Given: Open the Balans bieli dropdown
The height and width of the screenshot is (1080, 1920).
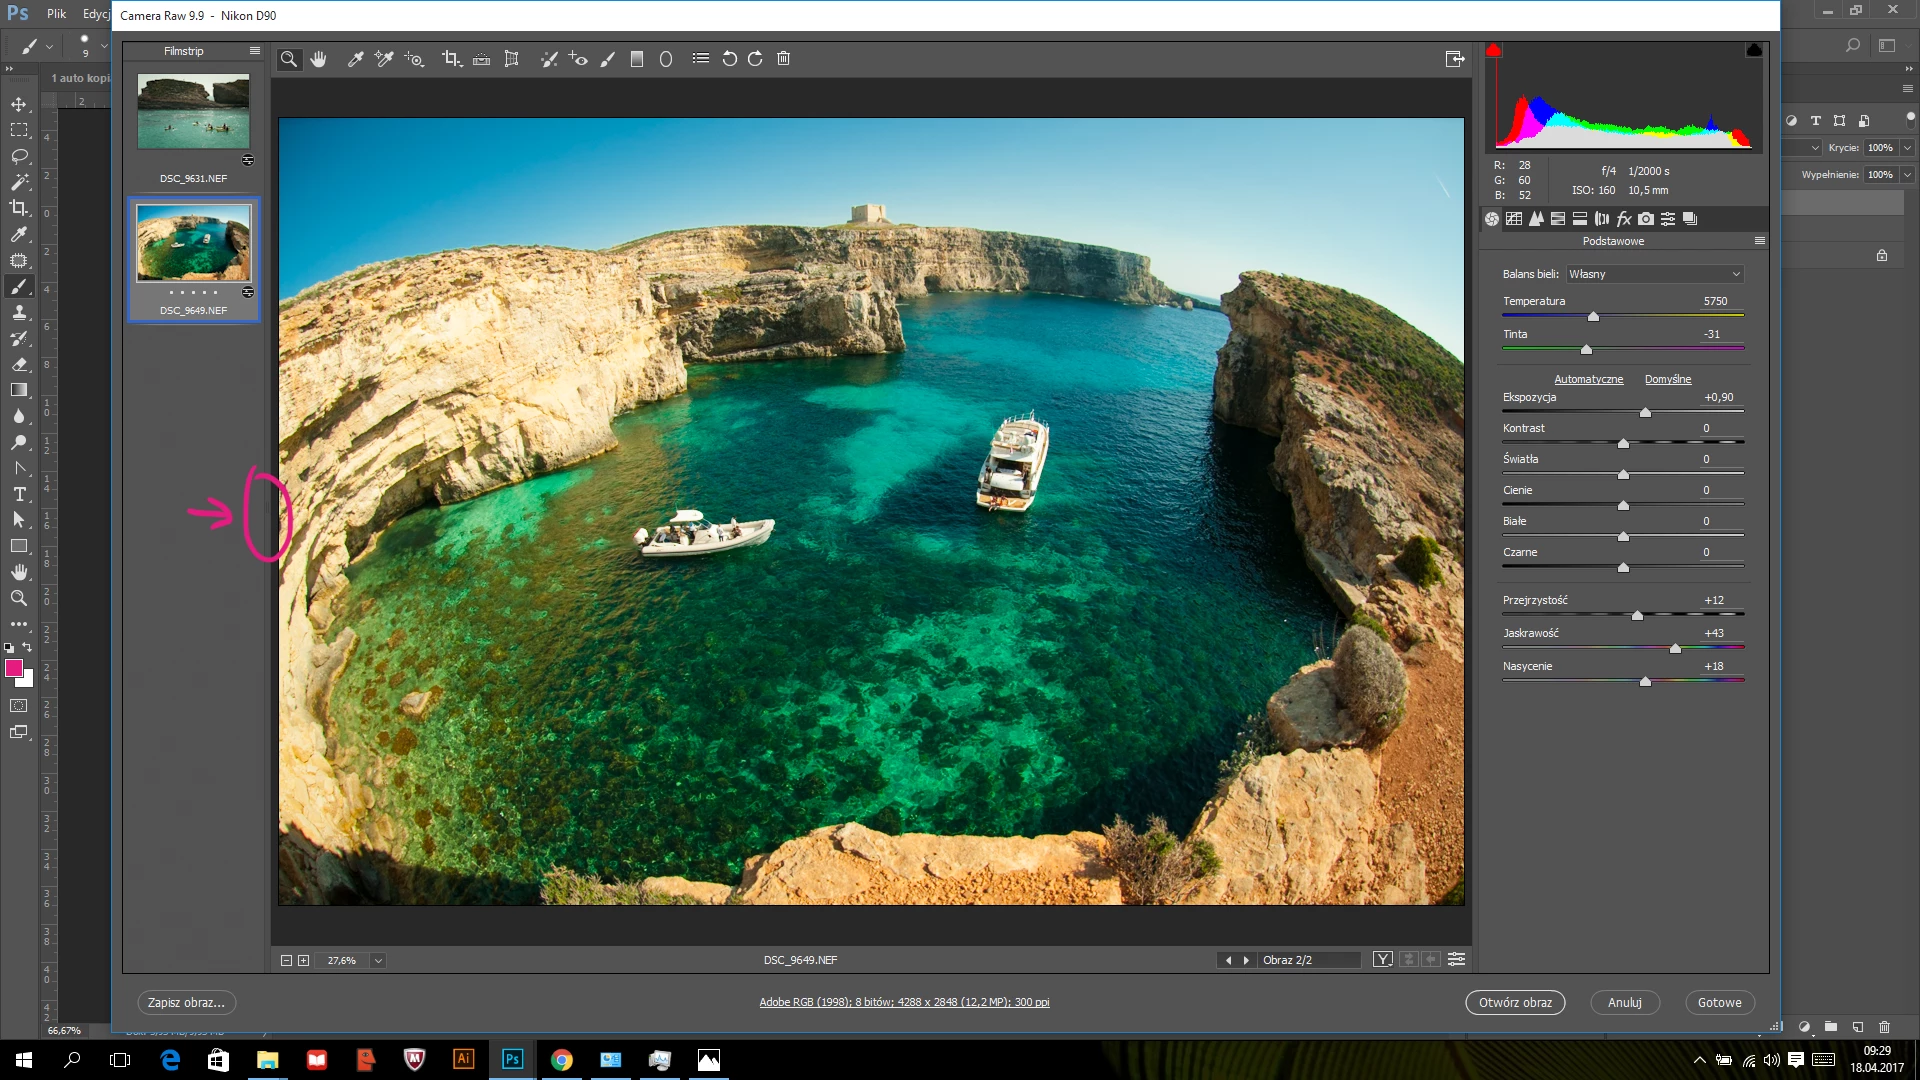Looking at the screenshot, I should tap(1654, 274).
